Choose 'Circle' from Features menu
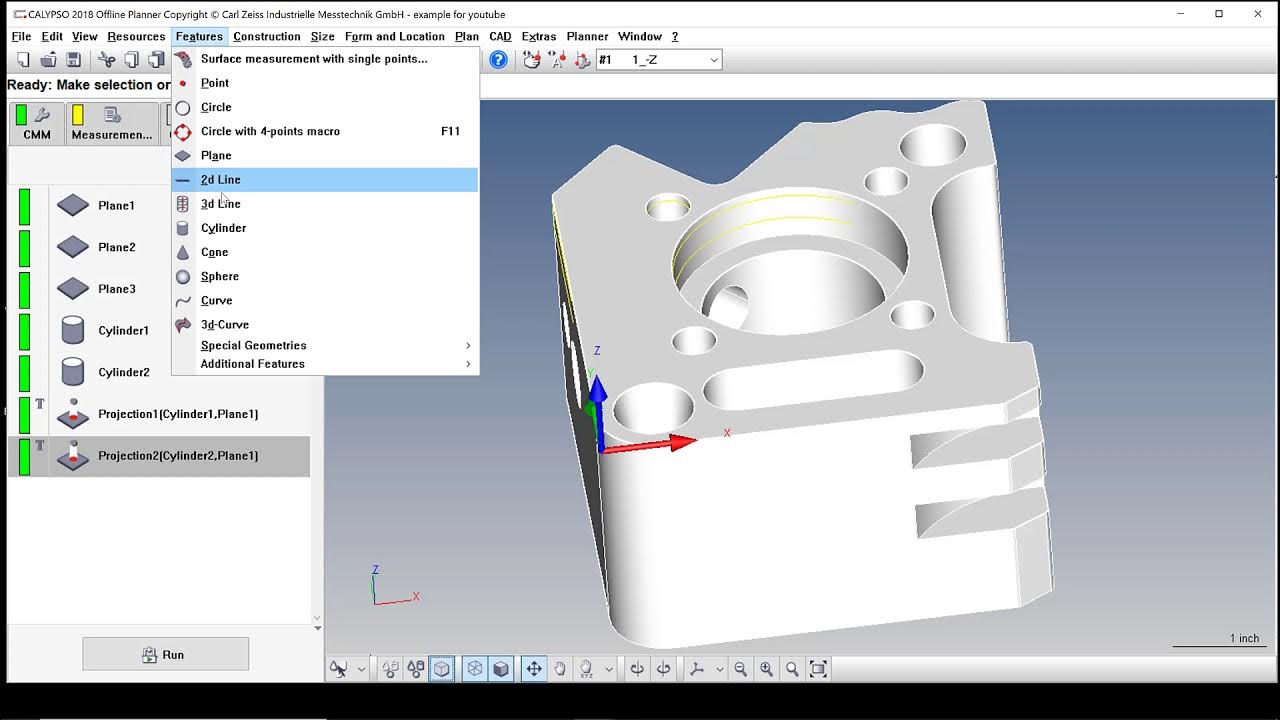The image size is (1280, 720). pos(325,107)
